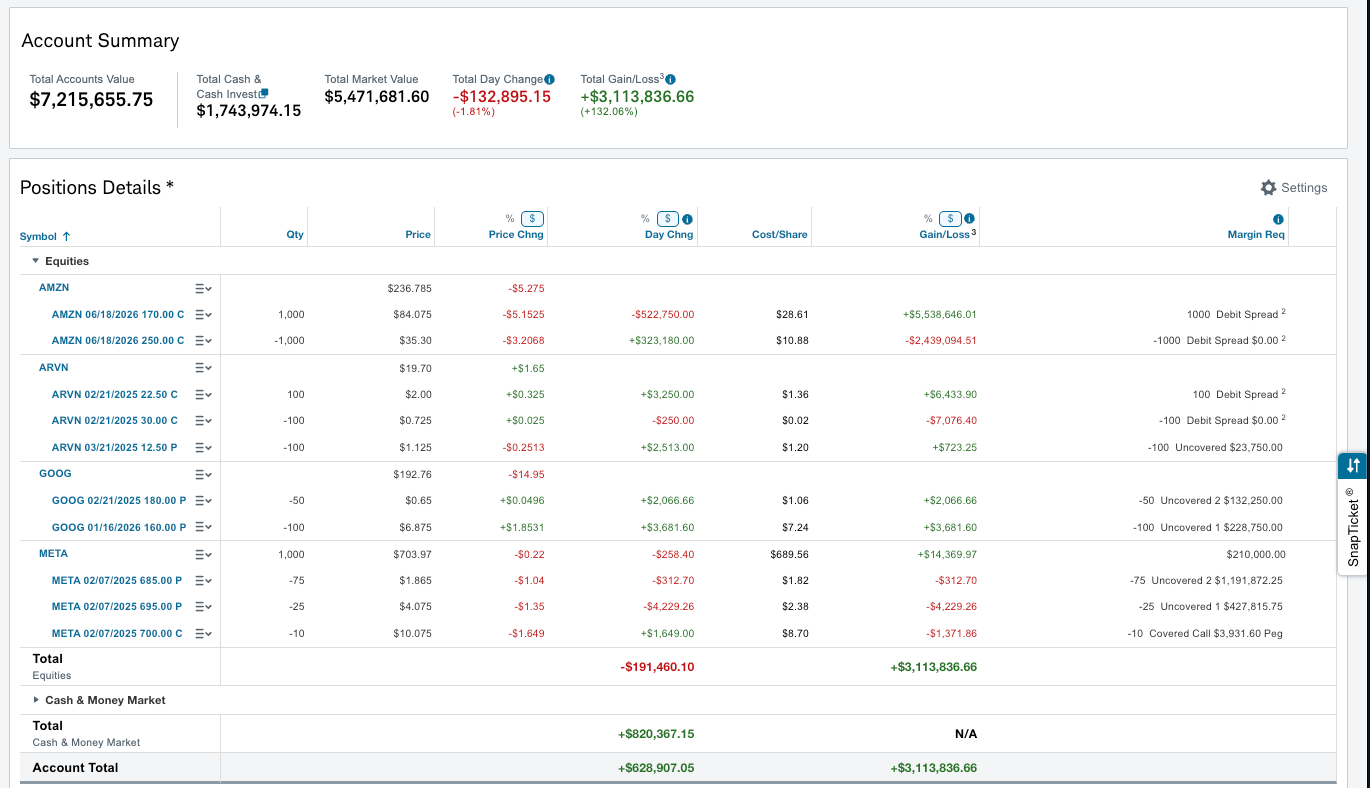Open action menu icon for META 685.00 P

[203, 580]
